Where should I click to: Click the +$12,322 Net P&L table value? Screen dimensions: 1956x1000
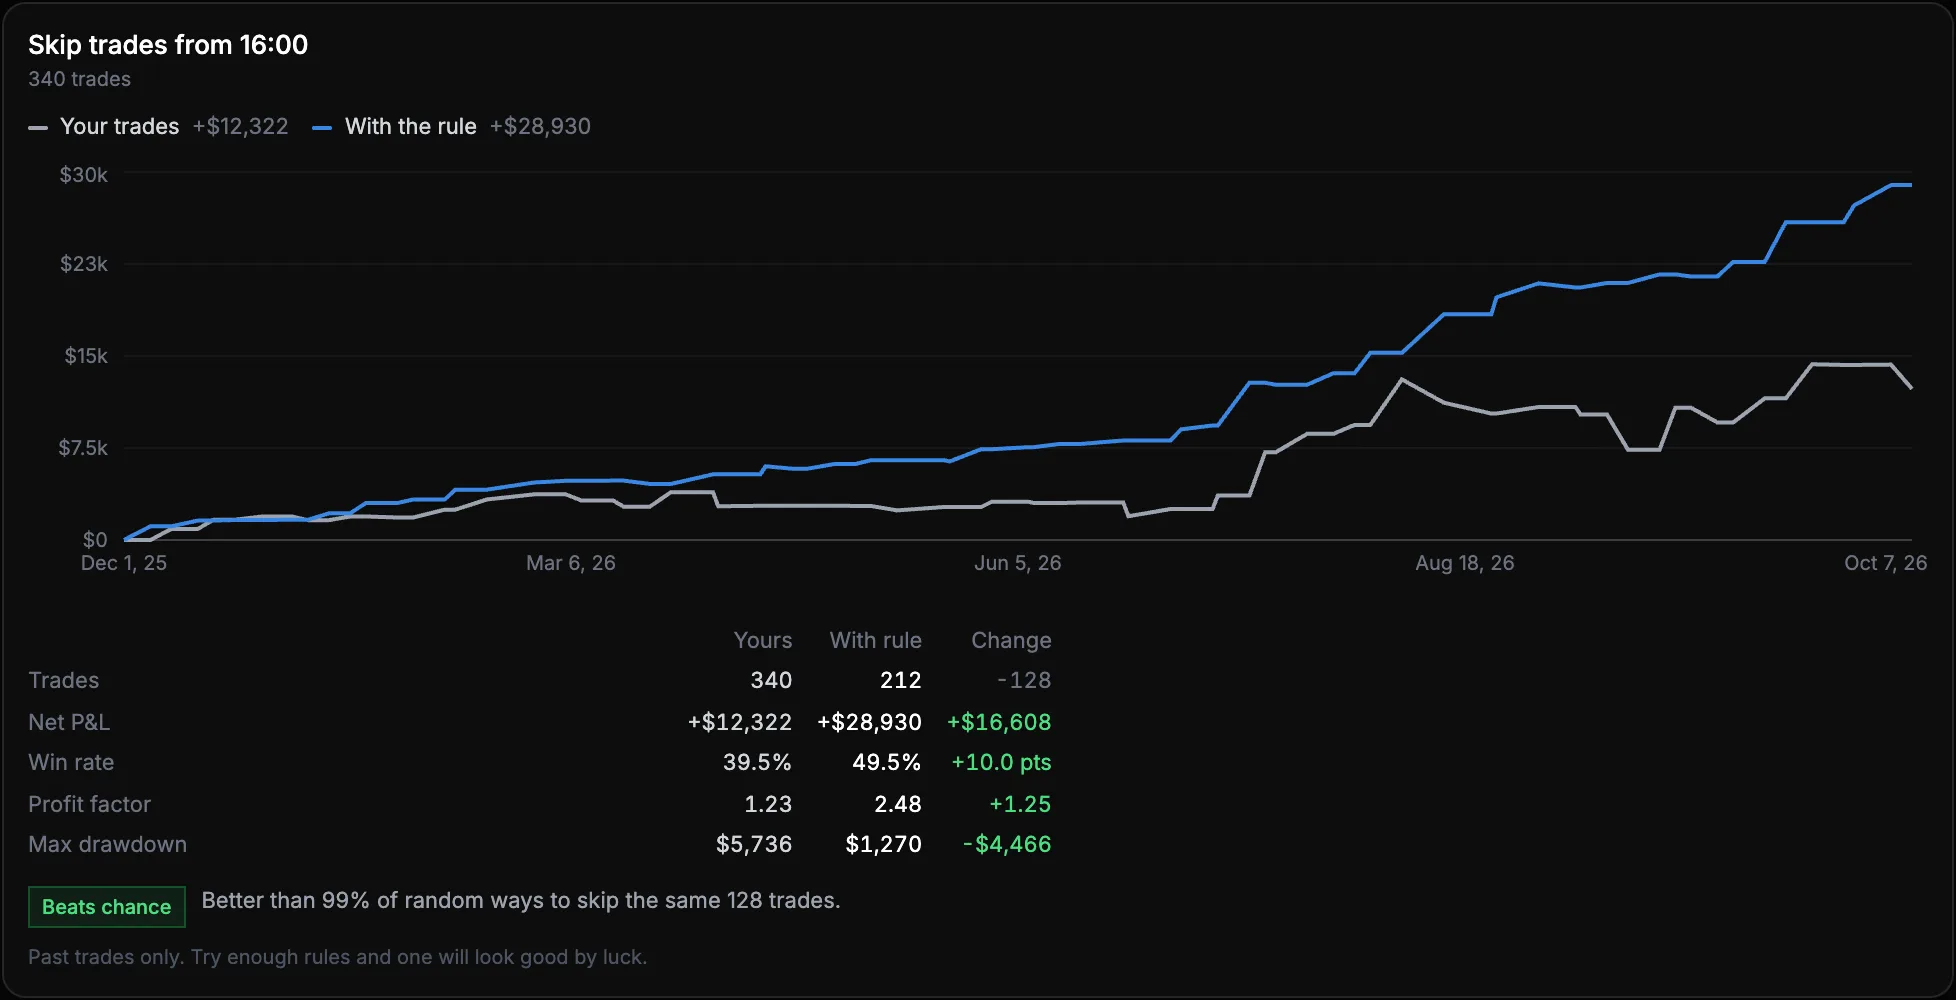(x=740, y=722)
